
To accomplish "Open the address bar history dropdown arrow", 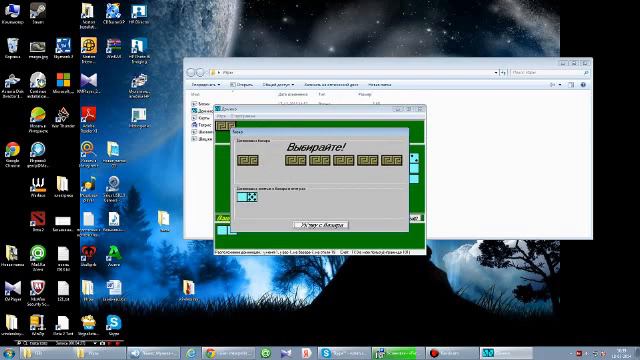I will tap(496, 73).
